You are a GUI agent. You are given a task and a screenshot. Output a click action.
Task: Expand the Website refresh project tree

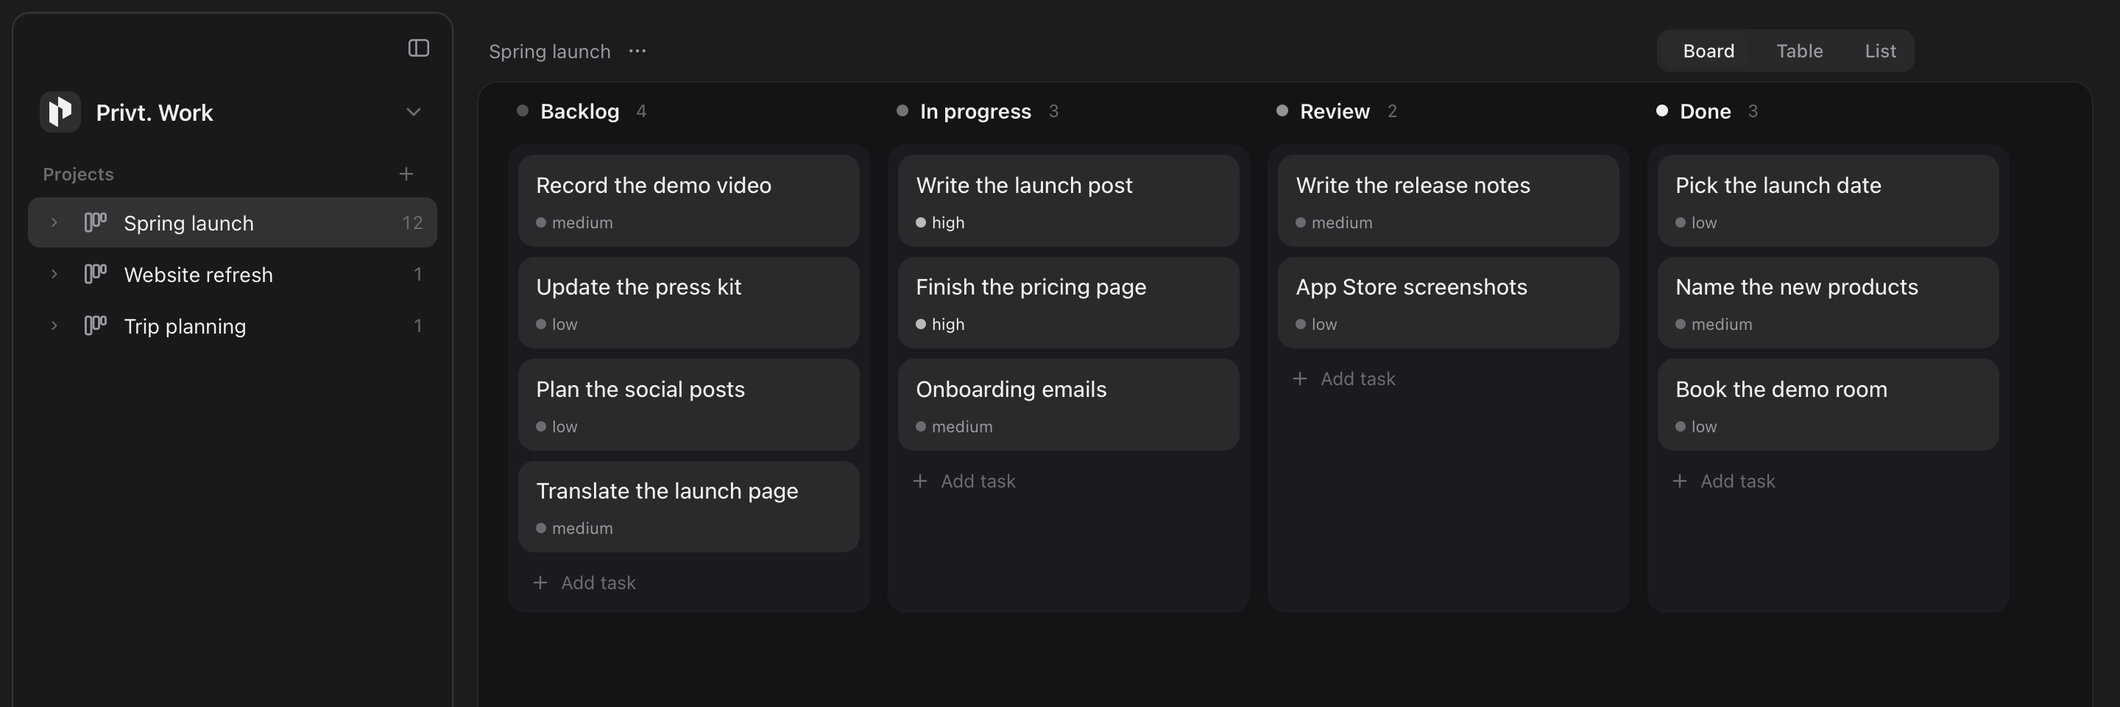[x=54, y=274]
